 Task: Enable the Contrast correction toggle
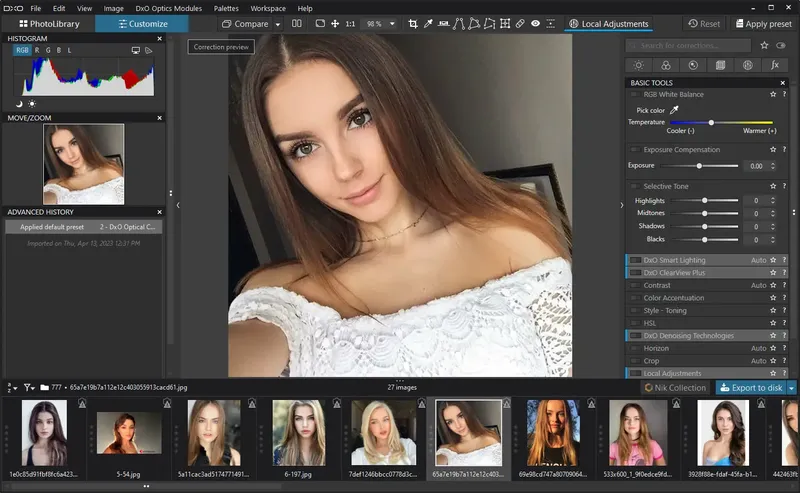click(x=635, y=285)
